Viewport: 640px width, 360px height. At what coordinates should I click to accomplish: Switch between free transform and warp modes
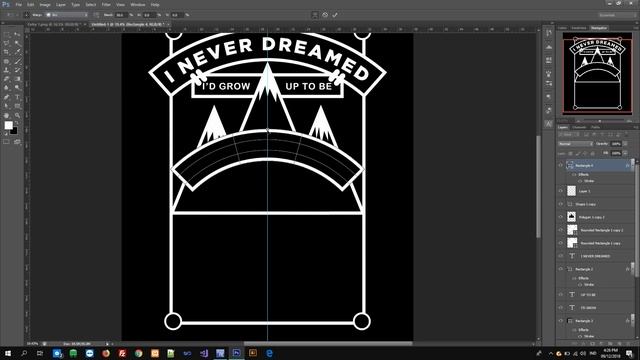(x=315, y=15)
